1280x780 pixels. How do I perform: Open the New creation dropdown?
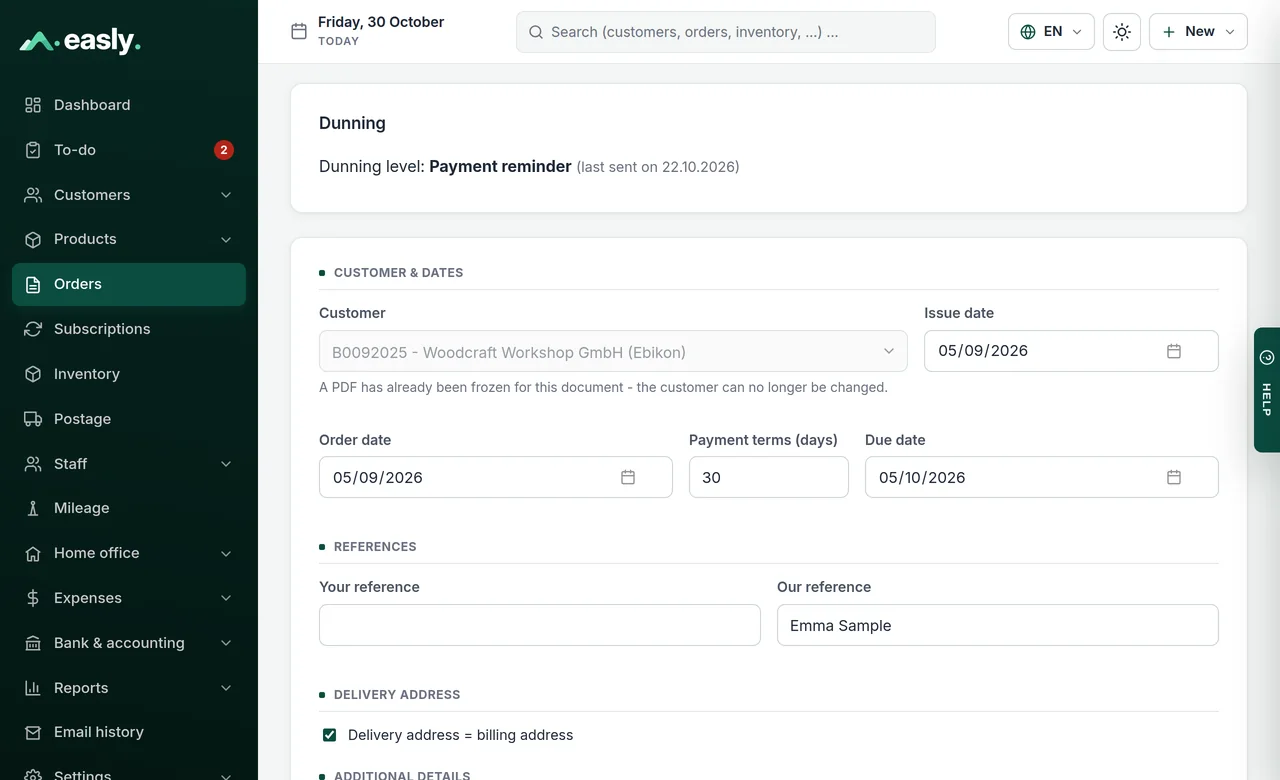pos(1198,32)
